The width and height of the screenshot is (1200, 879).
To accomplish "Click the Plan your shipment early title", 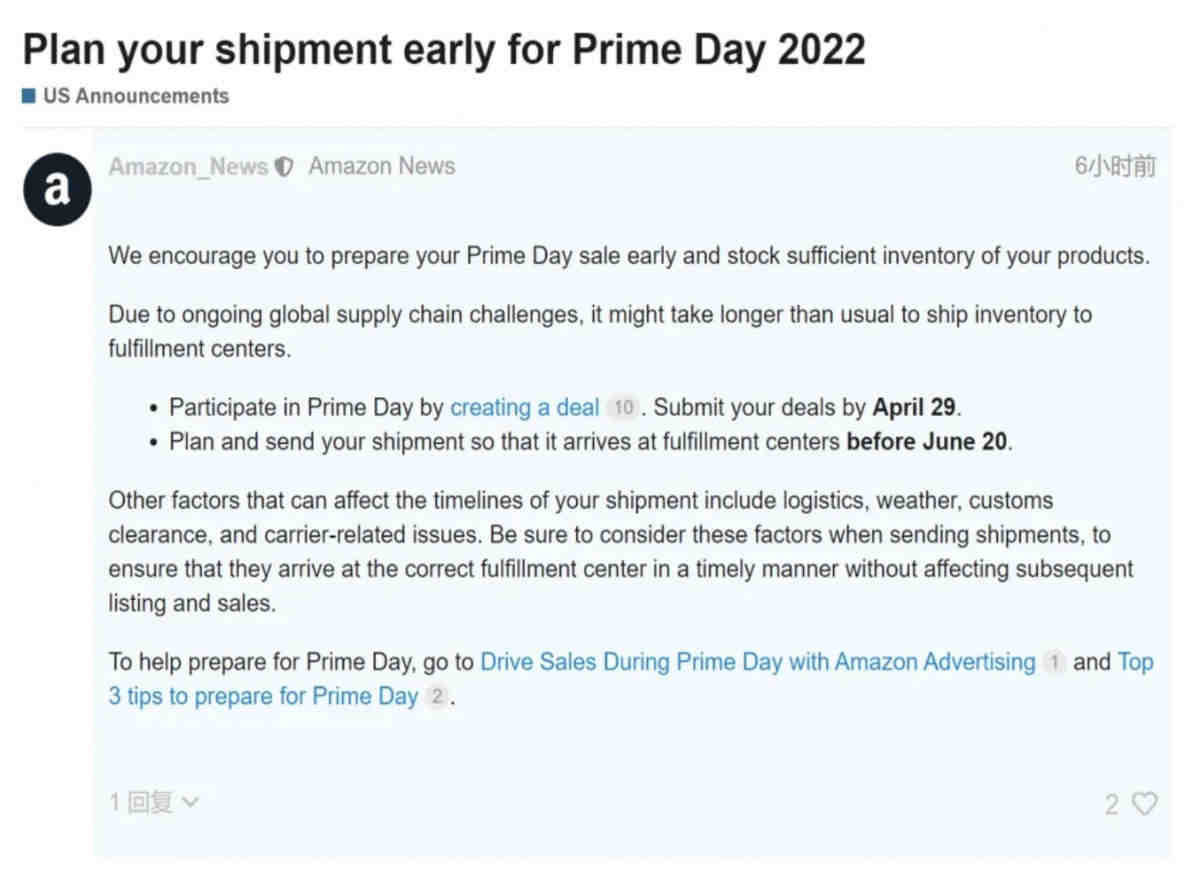I will click(x=444, y=49).
